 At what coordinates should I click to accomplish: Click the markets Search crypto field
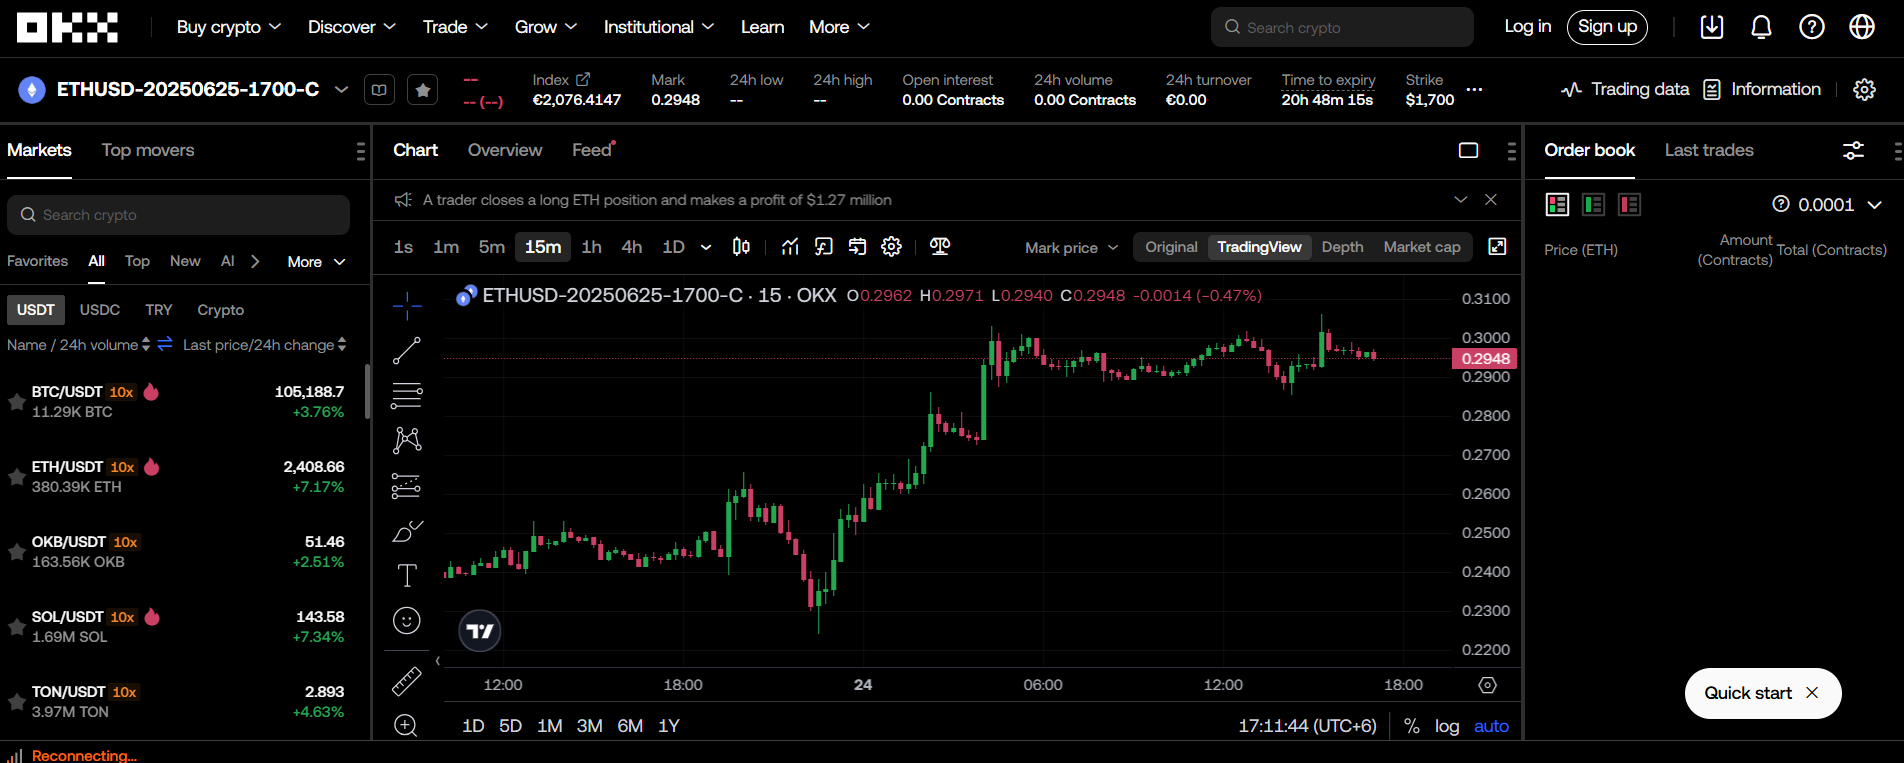[x=178, y=215]
